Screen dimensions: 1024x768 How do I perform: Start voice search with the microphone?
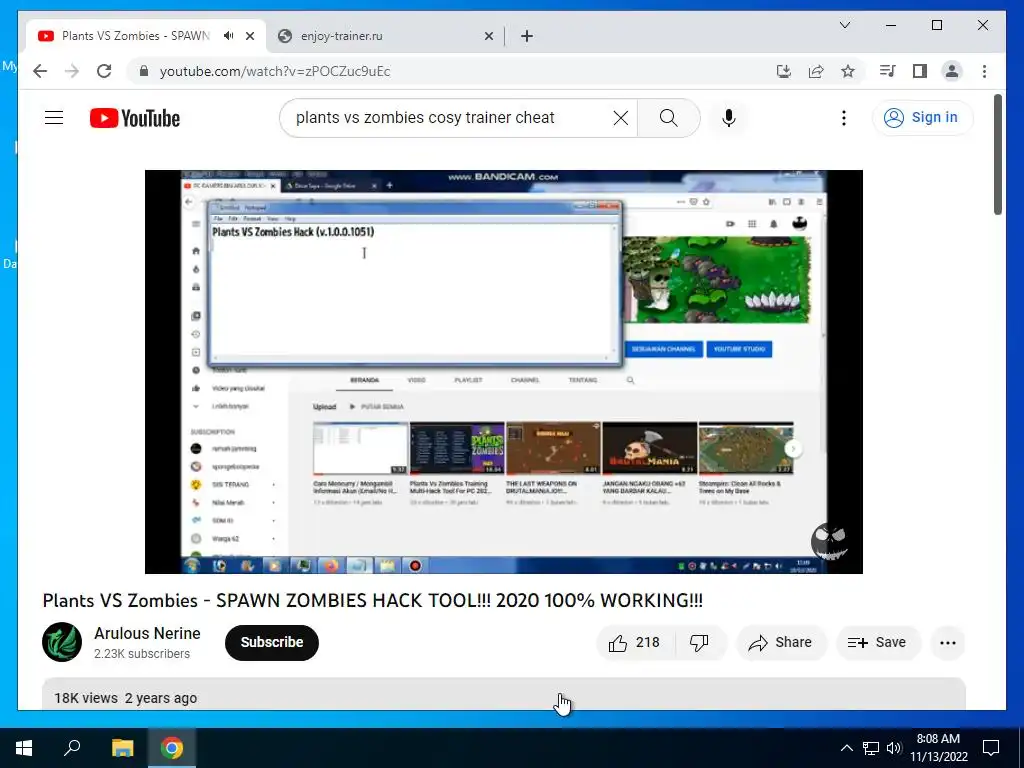pyautogui.click(x=729, y=118)
